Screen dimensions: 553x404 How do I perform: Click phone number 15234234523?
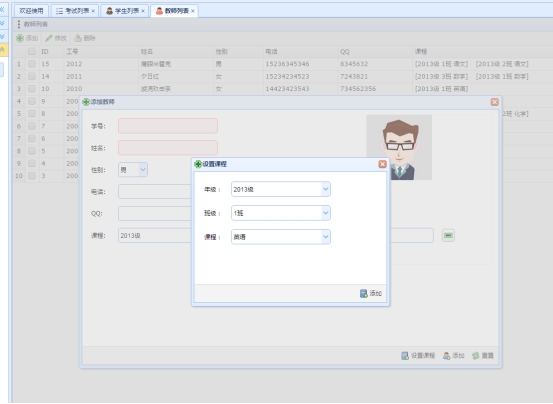pos(287,76)
